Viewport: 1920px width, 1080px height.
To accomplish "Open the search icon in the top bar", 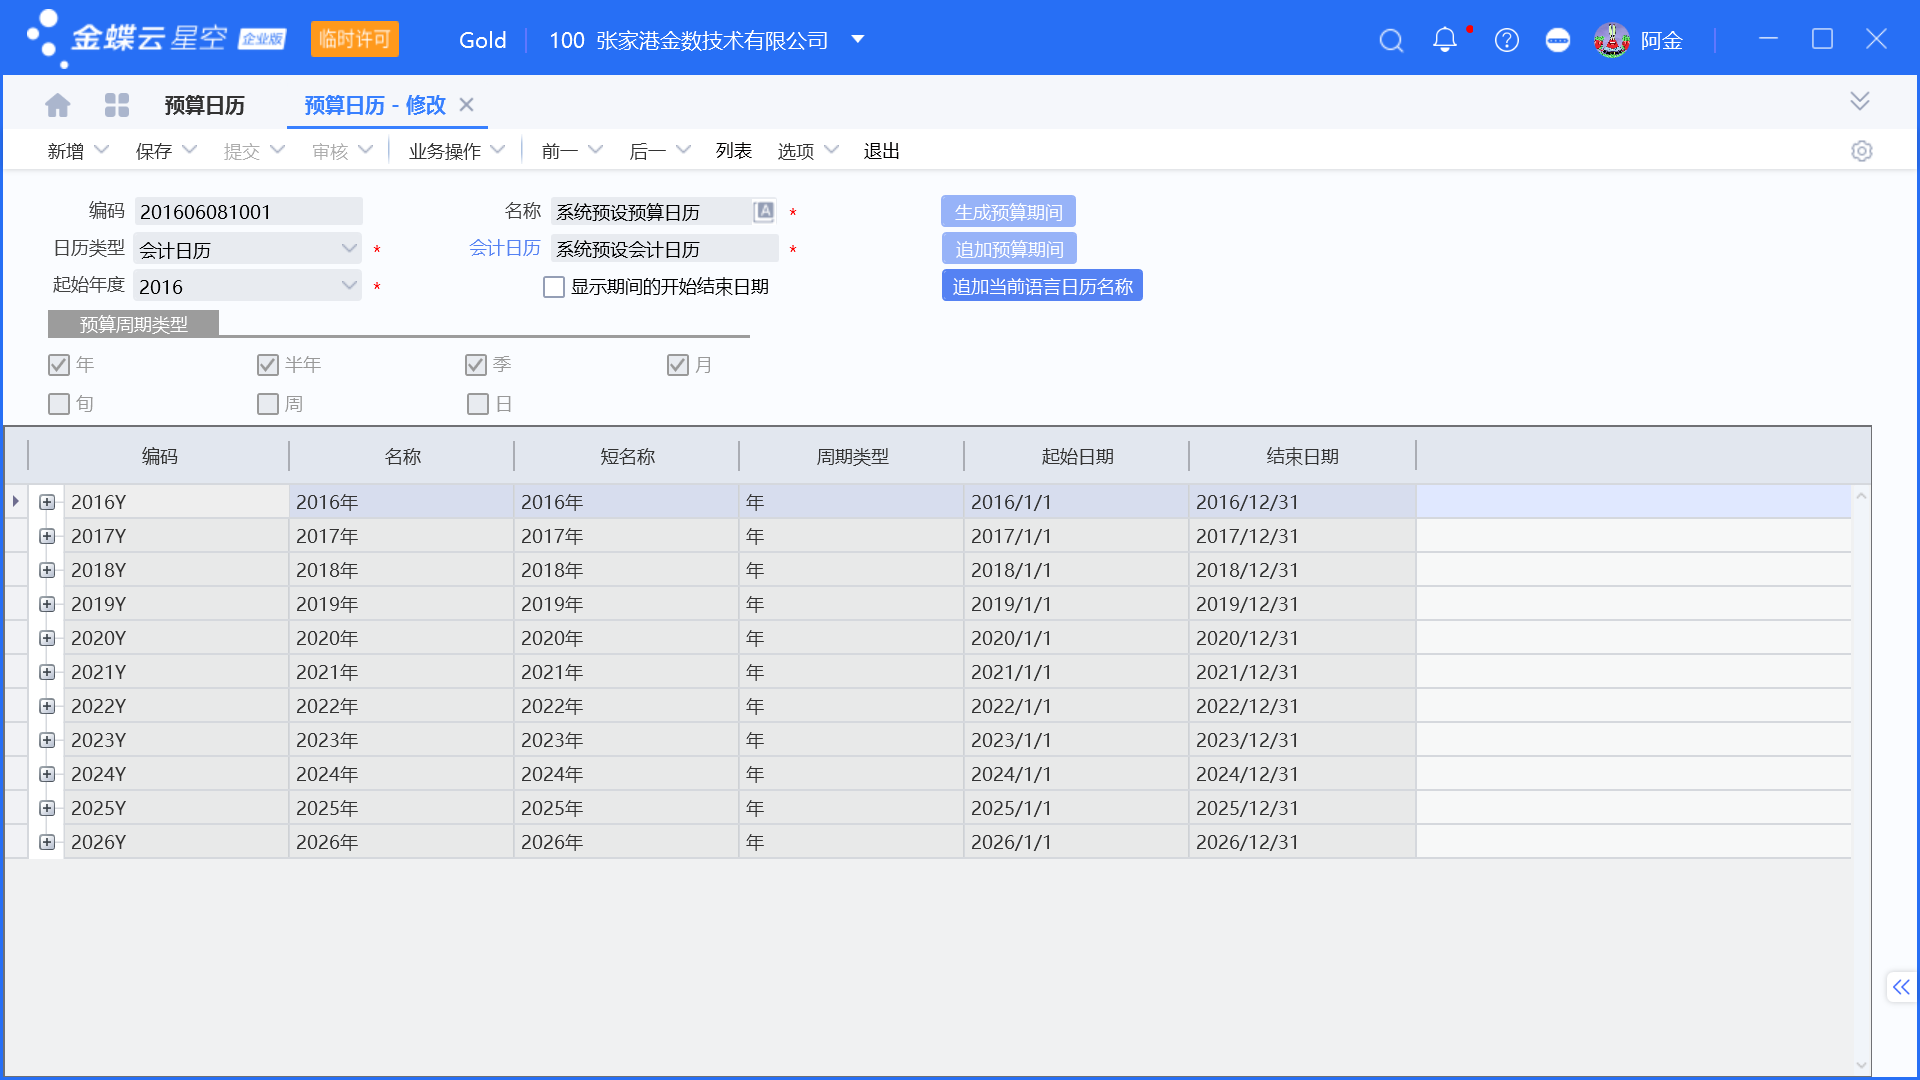I will click(1391, 40).
